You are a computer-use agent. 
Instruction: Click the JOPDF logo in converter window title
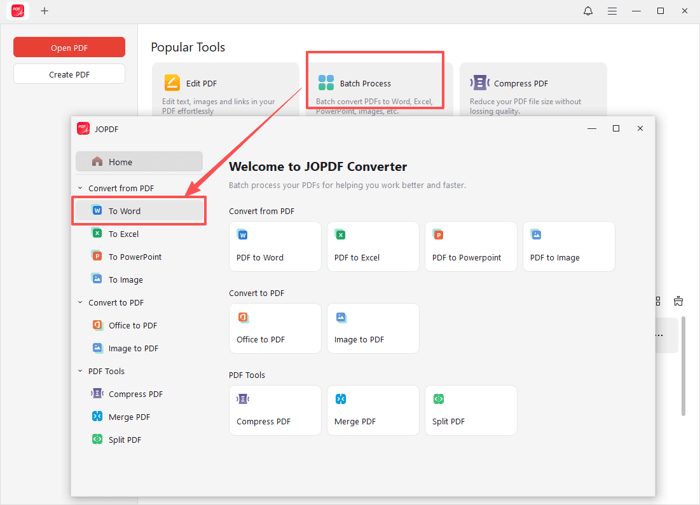83,129
